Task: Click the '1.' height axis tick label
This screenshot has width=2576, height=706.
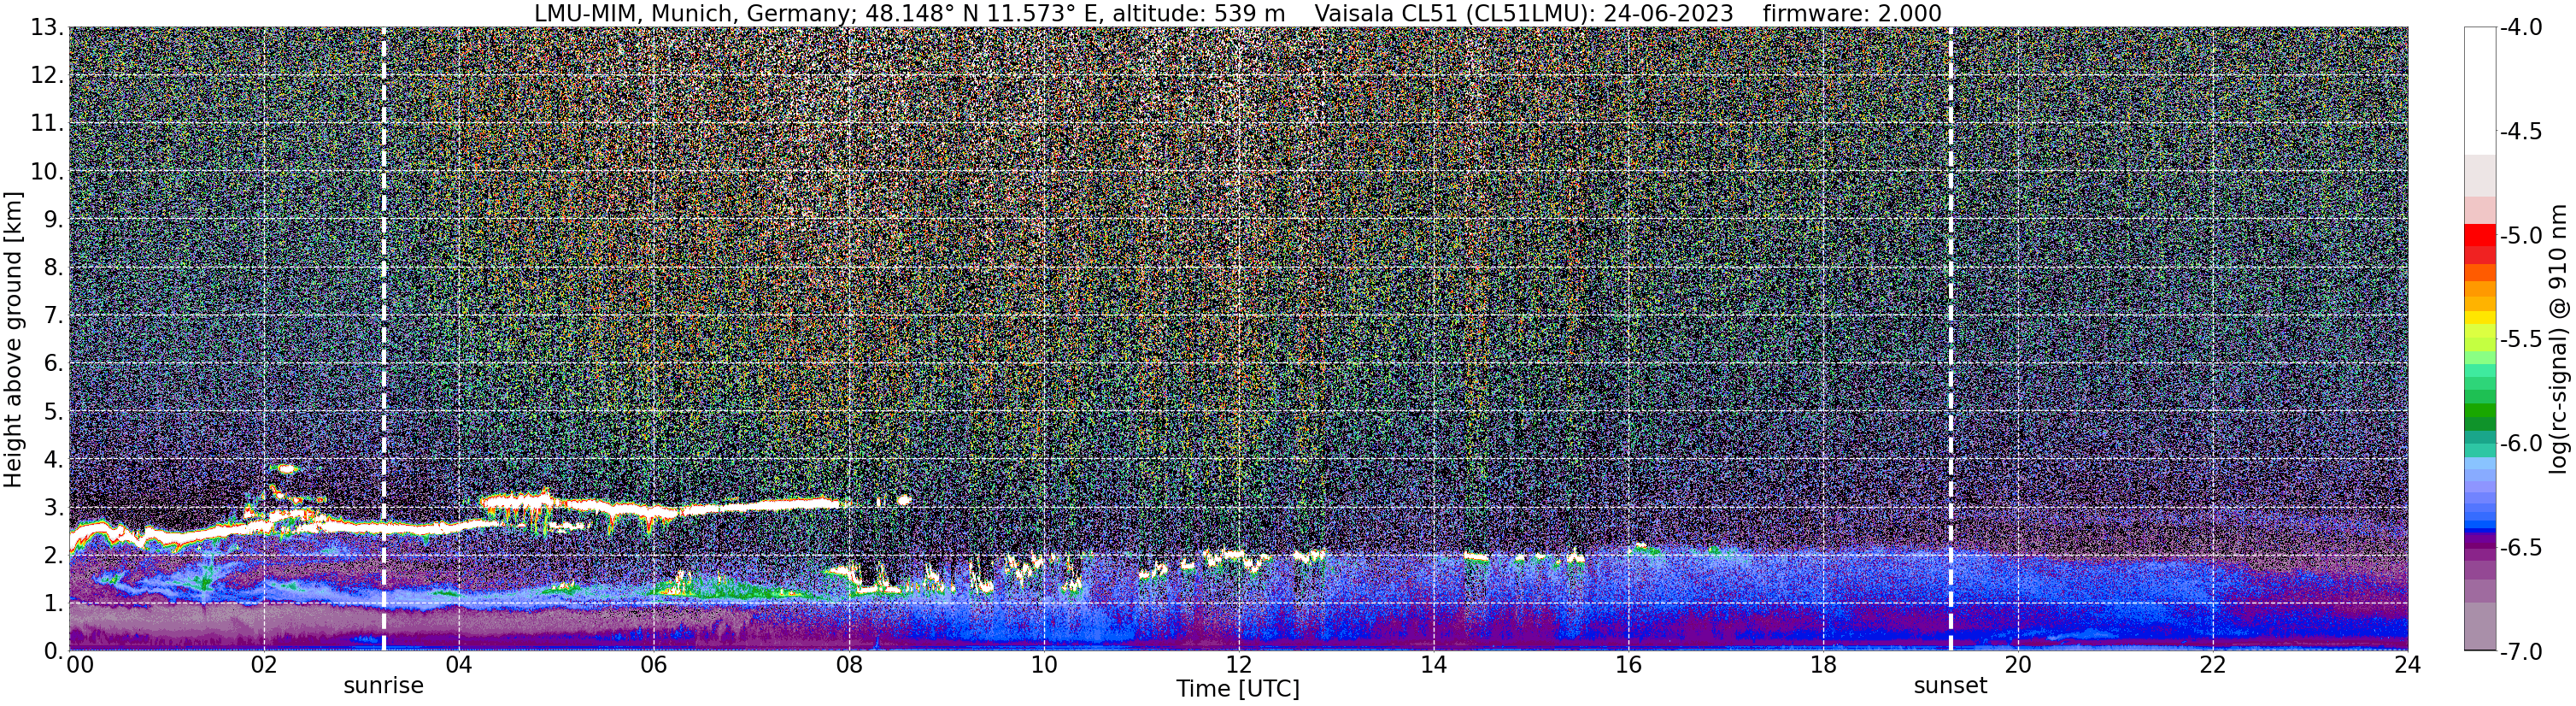Action: (54, 603)
